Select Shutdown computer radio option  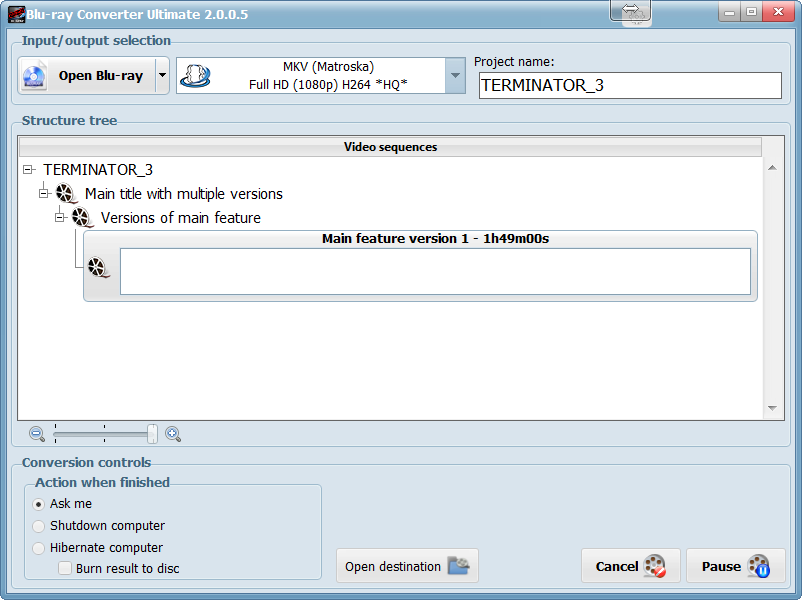pyautogui.click(x=38, y=526)
